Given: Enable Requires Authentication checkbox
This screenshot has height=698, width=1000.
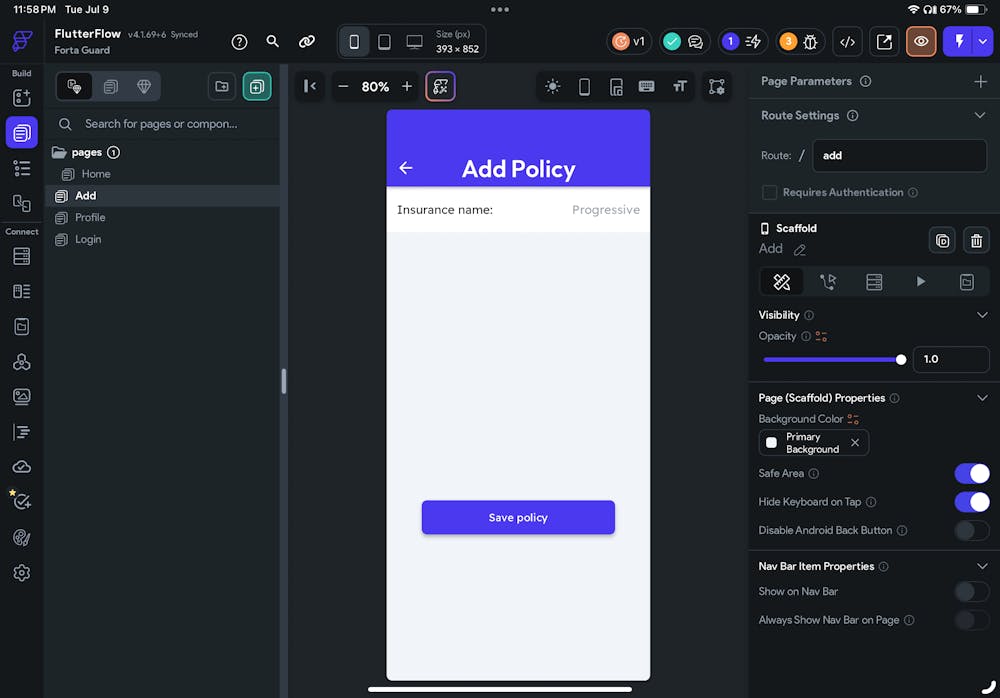Looking at the screenshot, I should [769, 192].
